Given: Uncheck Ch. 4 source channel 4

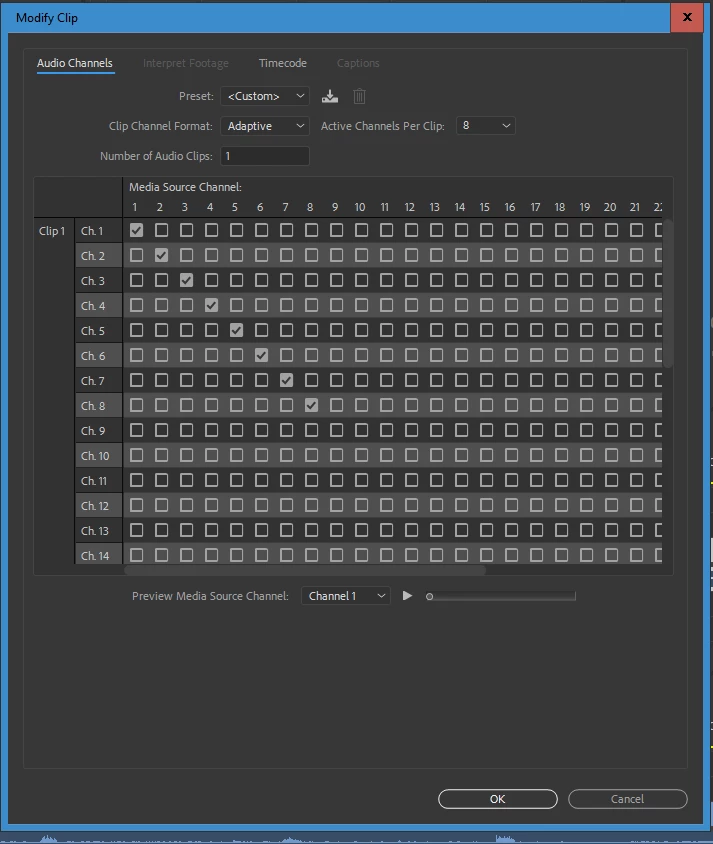Looking at the screenshot, I should 211,305.
